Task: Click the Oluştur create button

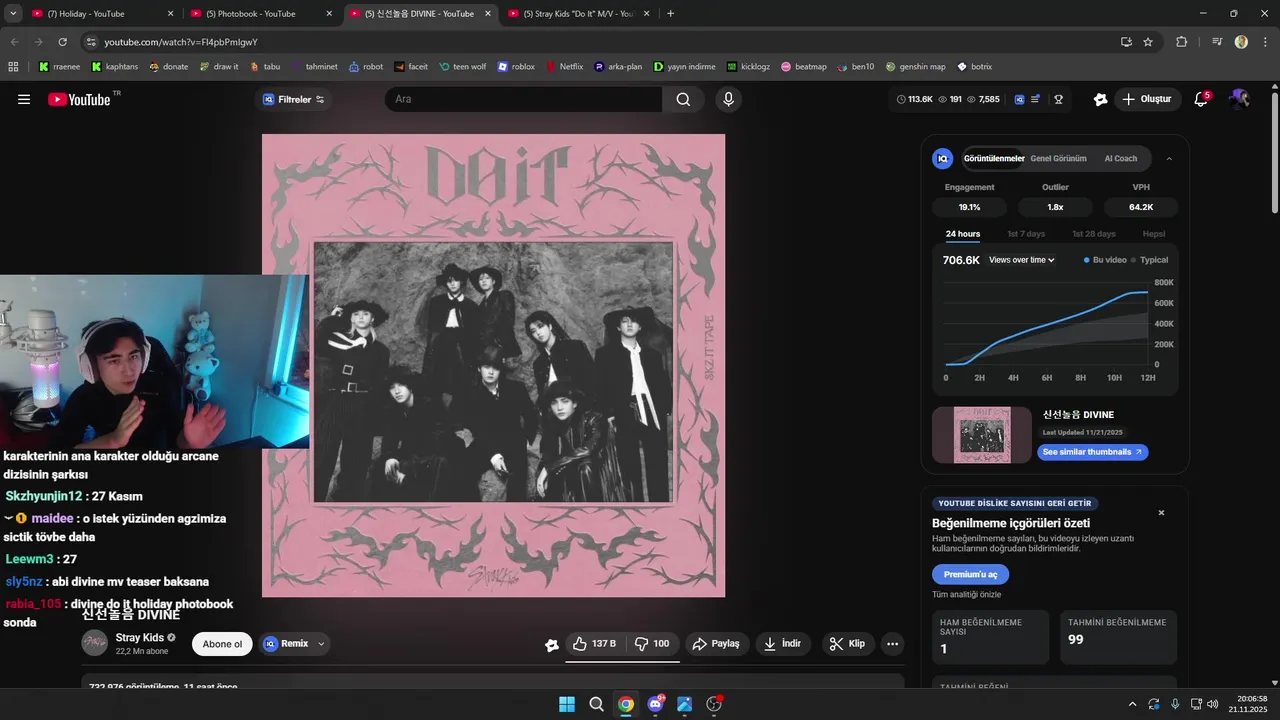Action: click(1146, 99)
